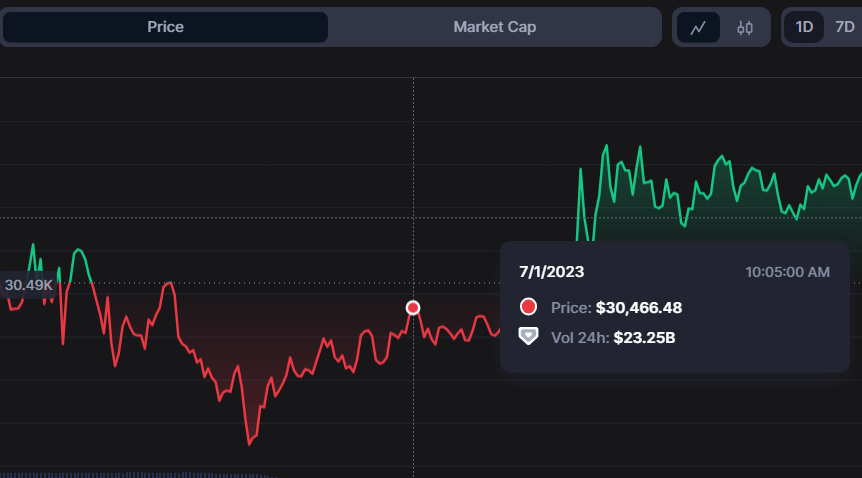Switch to the Price tab
Screen dimensions: 862x478
(x=165, y=27)
